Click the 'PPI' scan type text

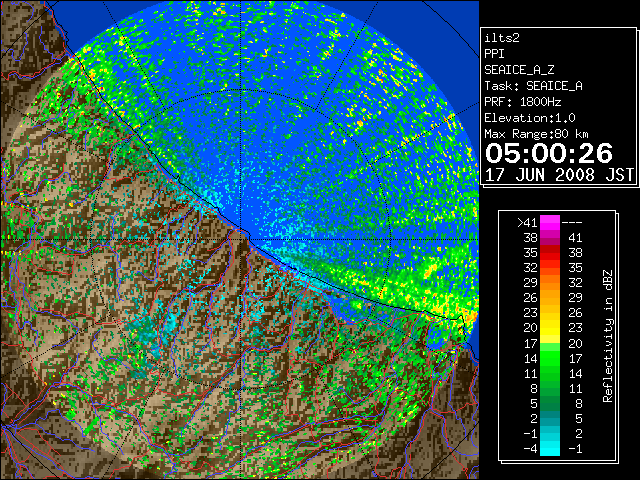point(494,54)
